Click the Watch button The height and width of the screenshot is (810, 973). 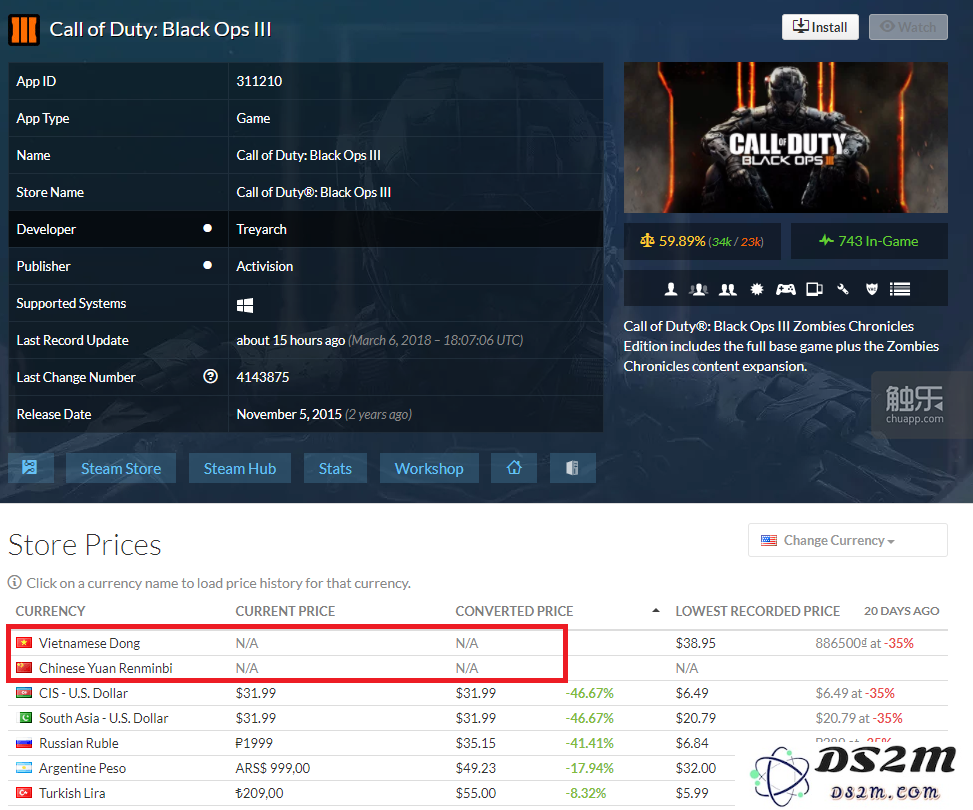908,27
